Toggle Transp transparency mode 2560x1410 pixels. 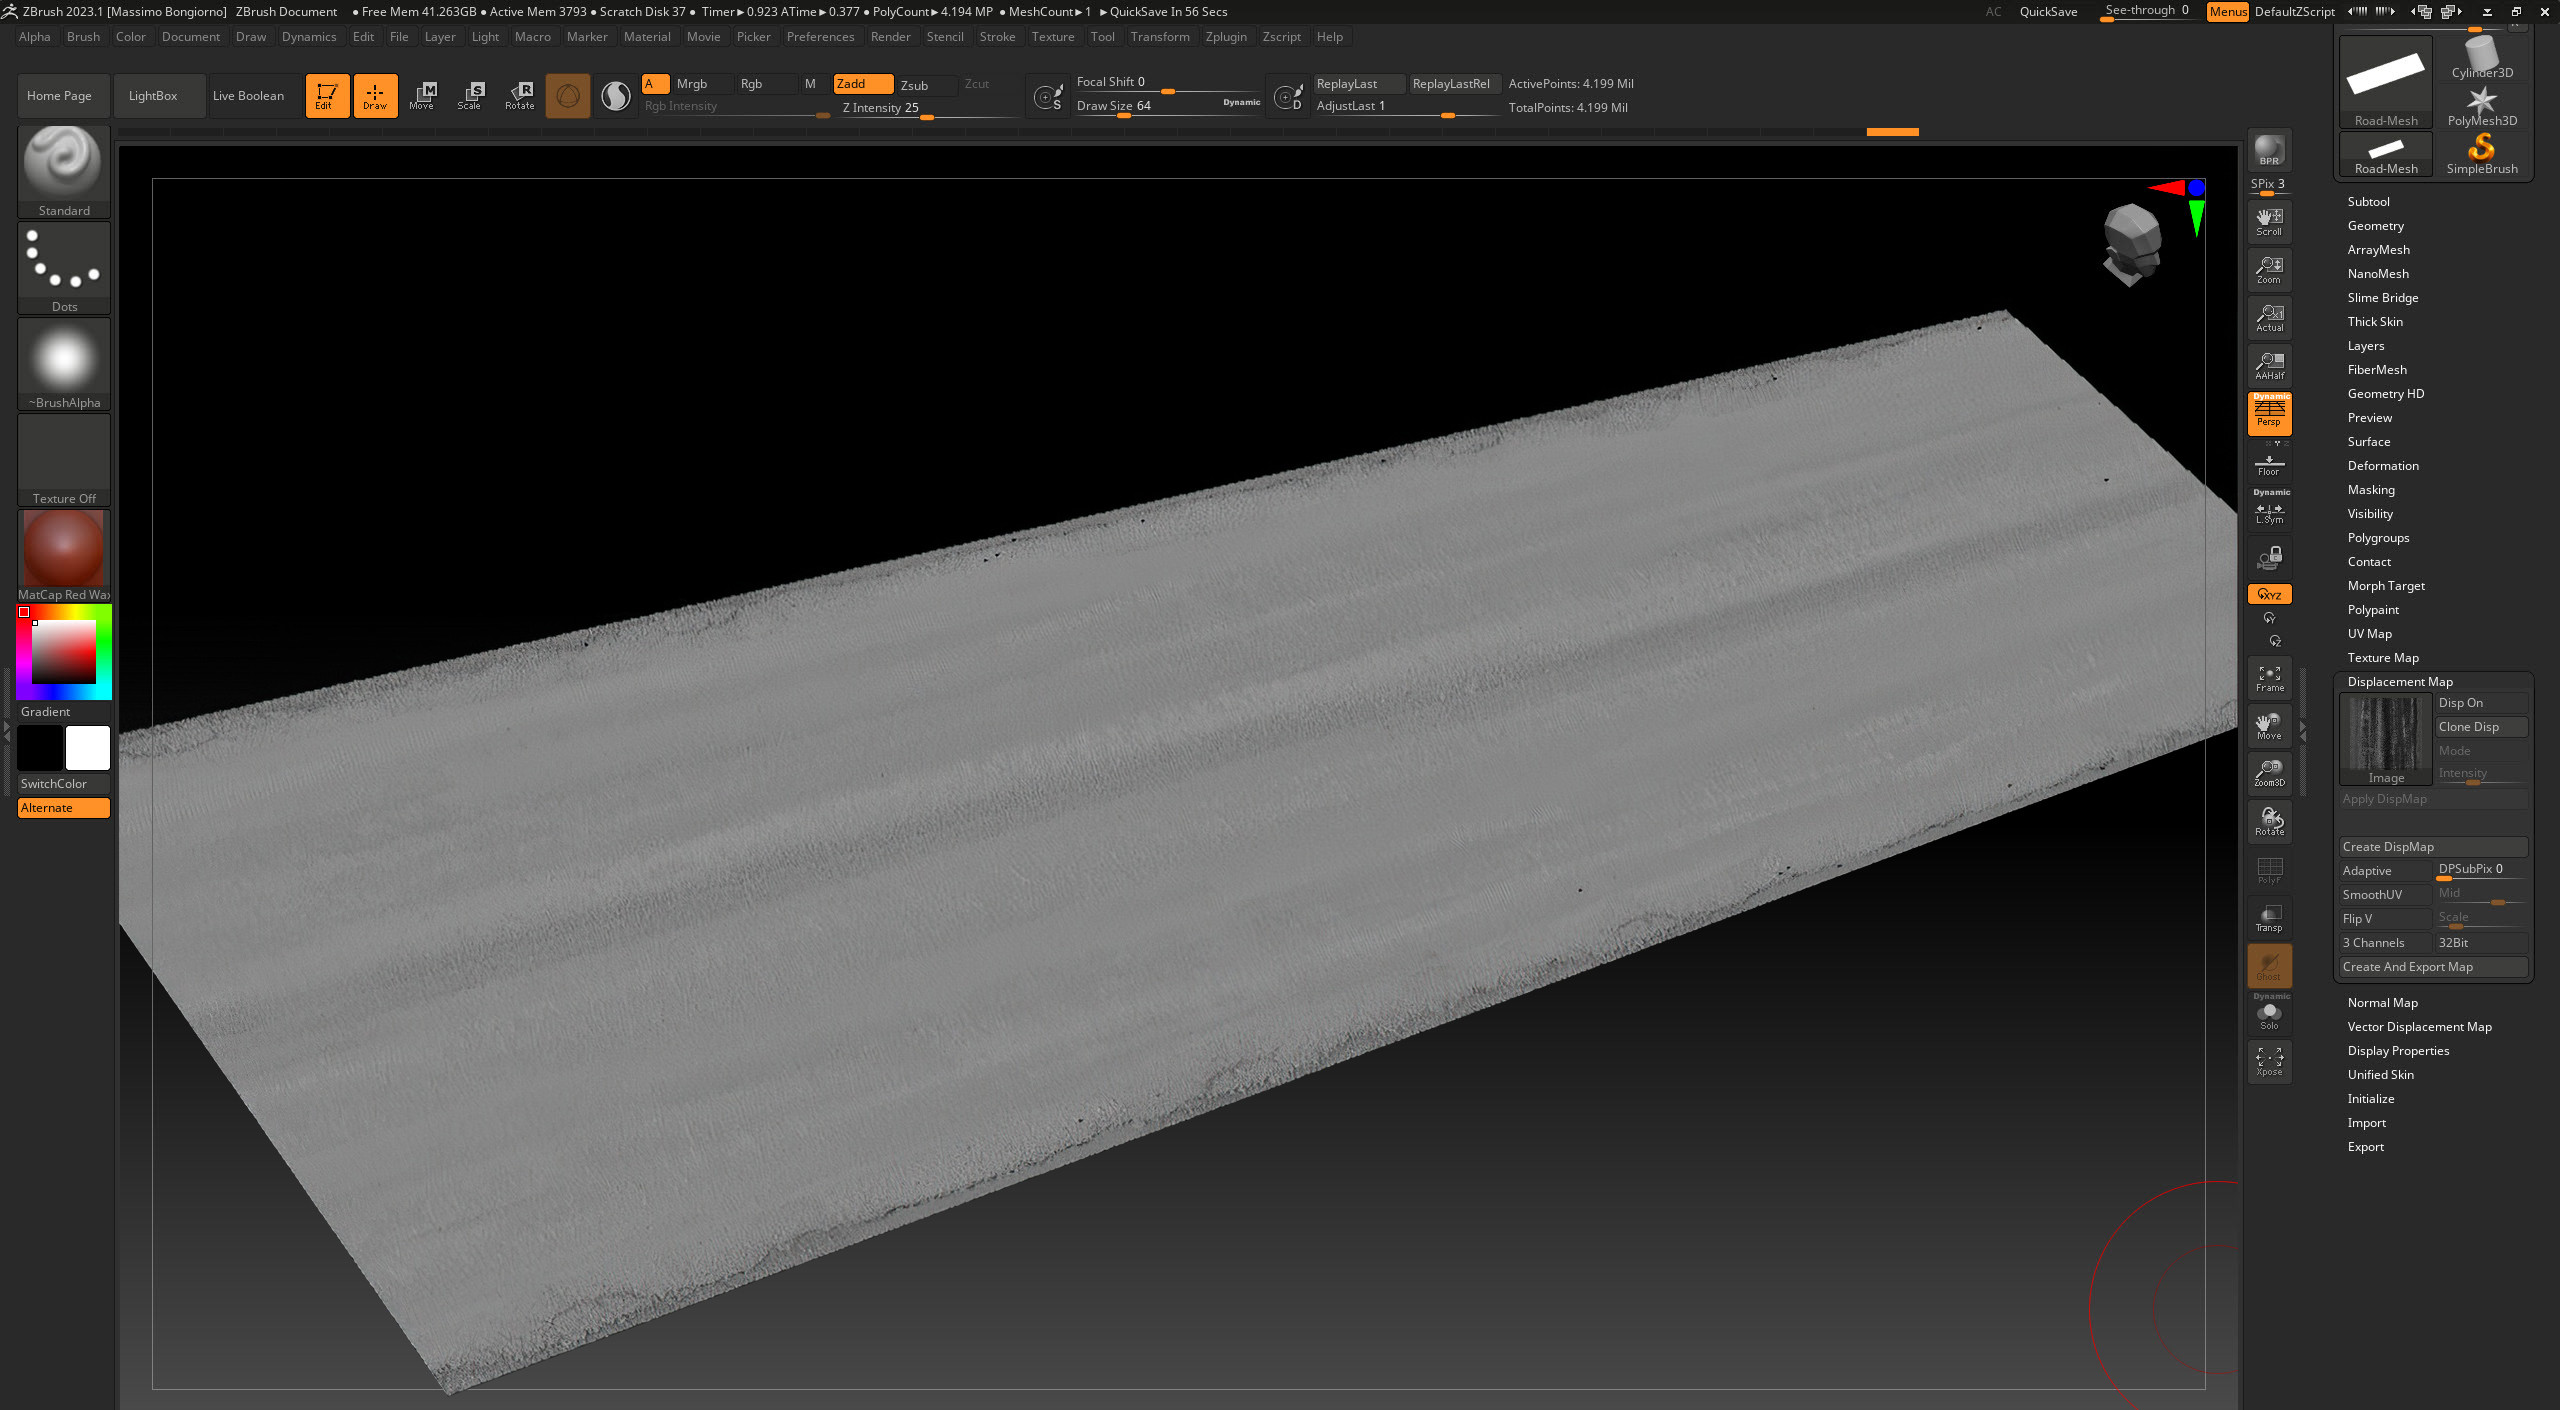point(2269,917)
